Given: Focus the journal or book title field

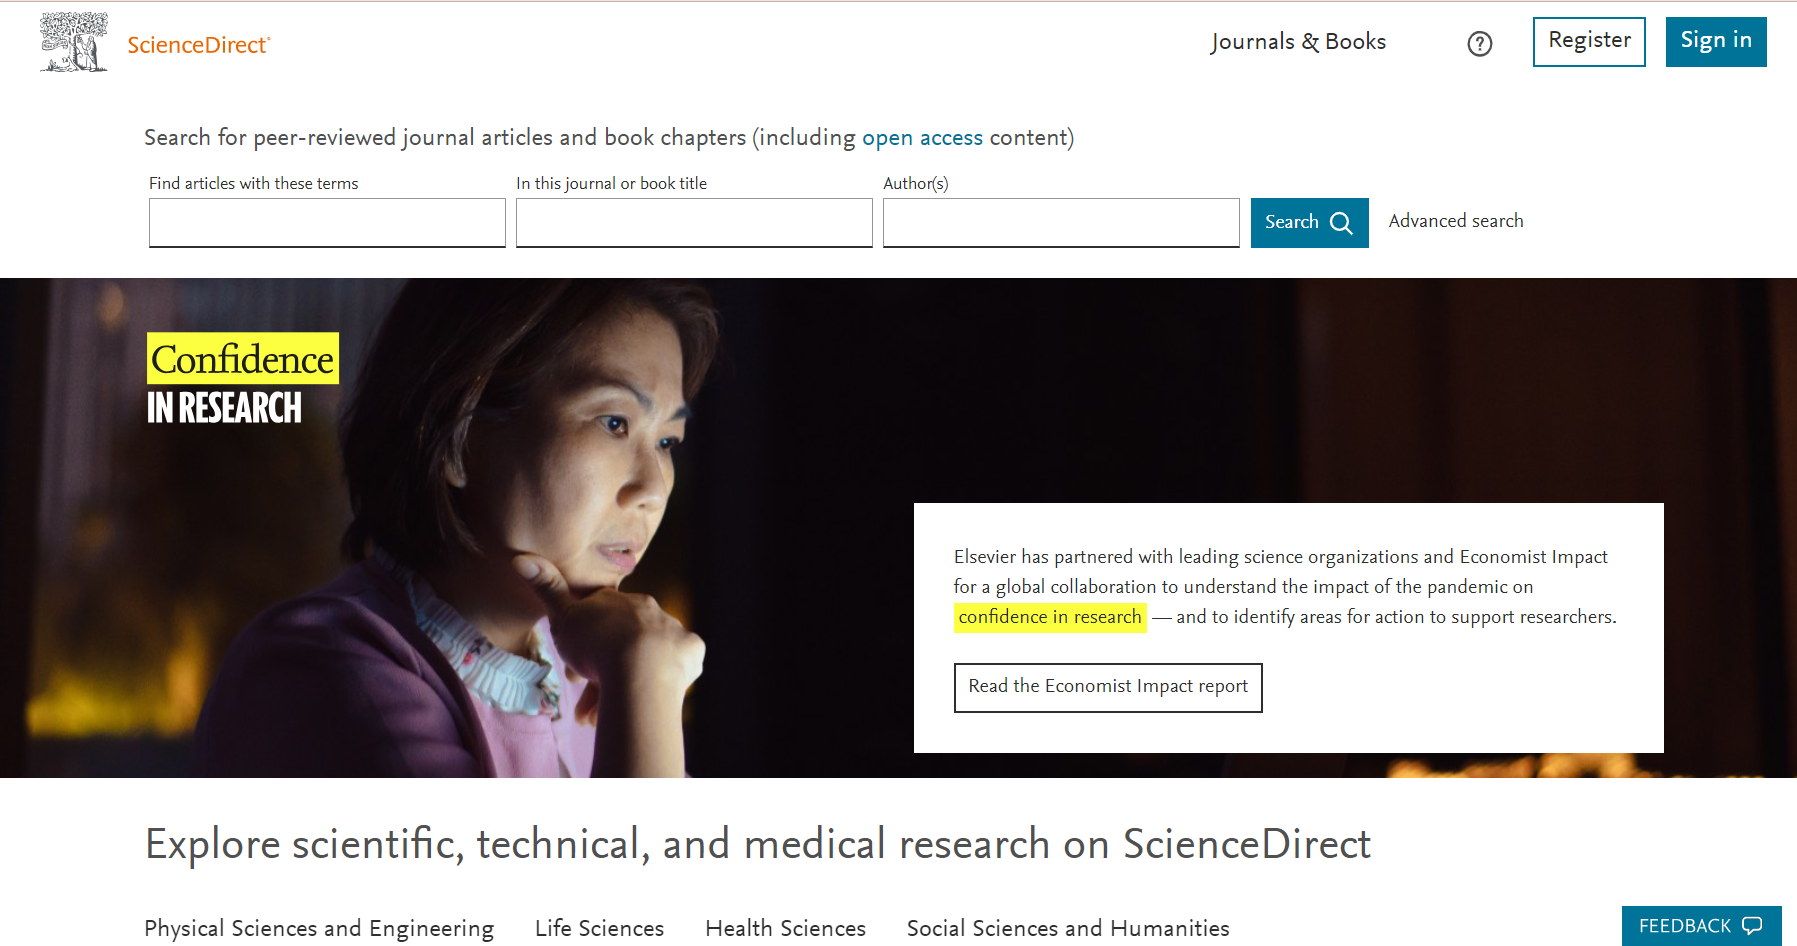Looking at the screenshot, I should [694, 222].
